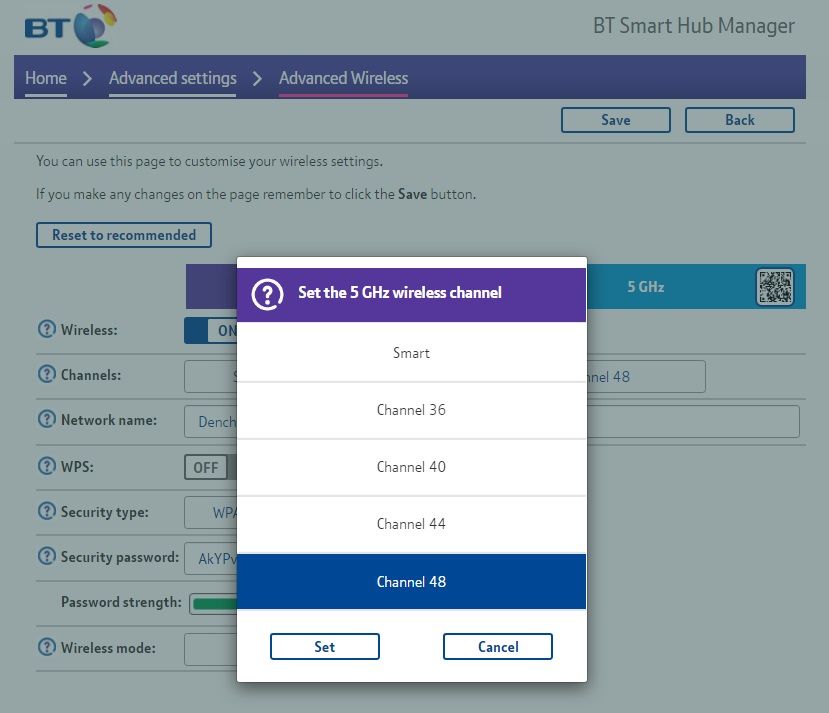
Task: Select Channel 40 in the list
Action: (x=411, y=467)
